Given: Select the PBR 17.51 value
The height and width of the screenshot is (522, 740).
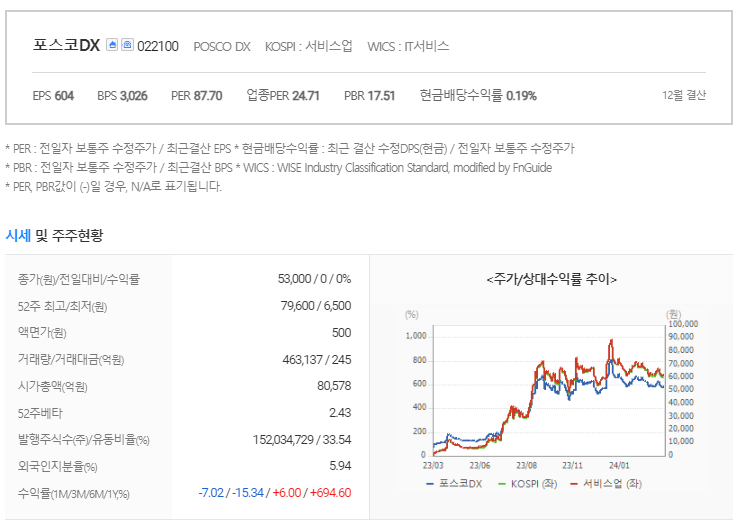Looking at the screenshot, I should [x=369, y=96].
